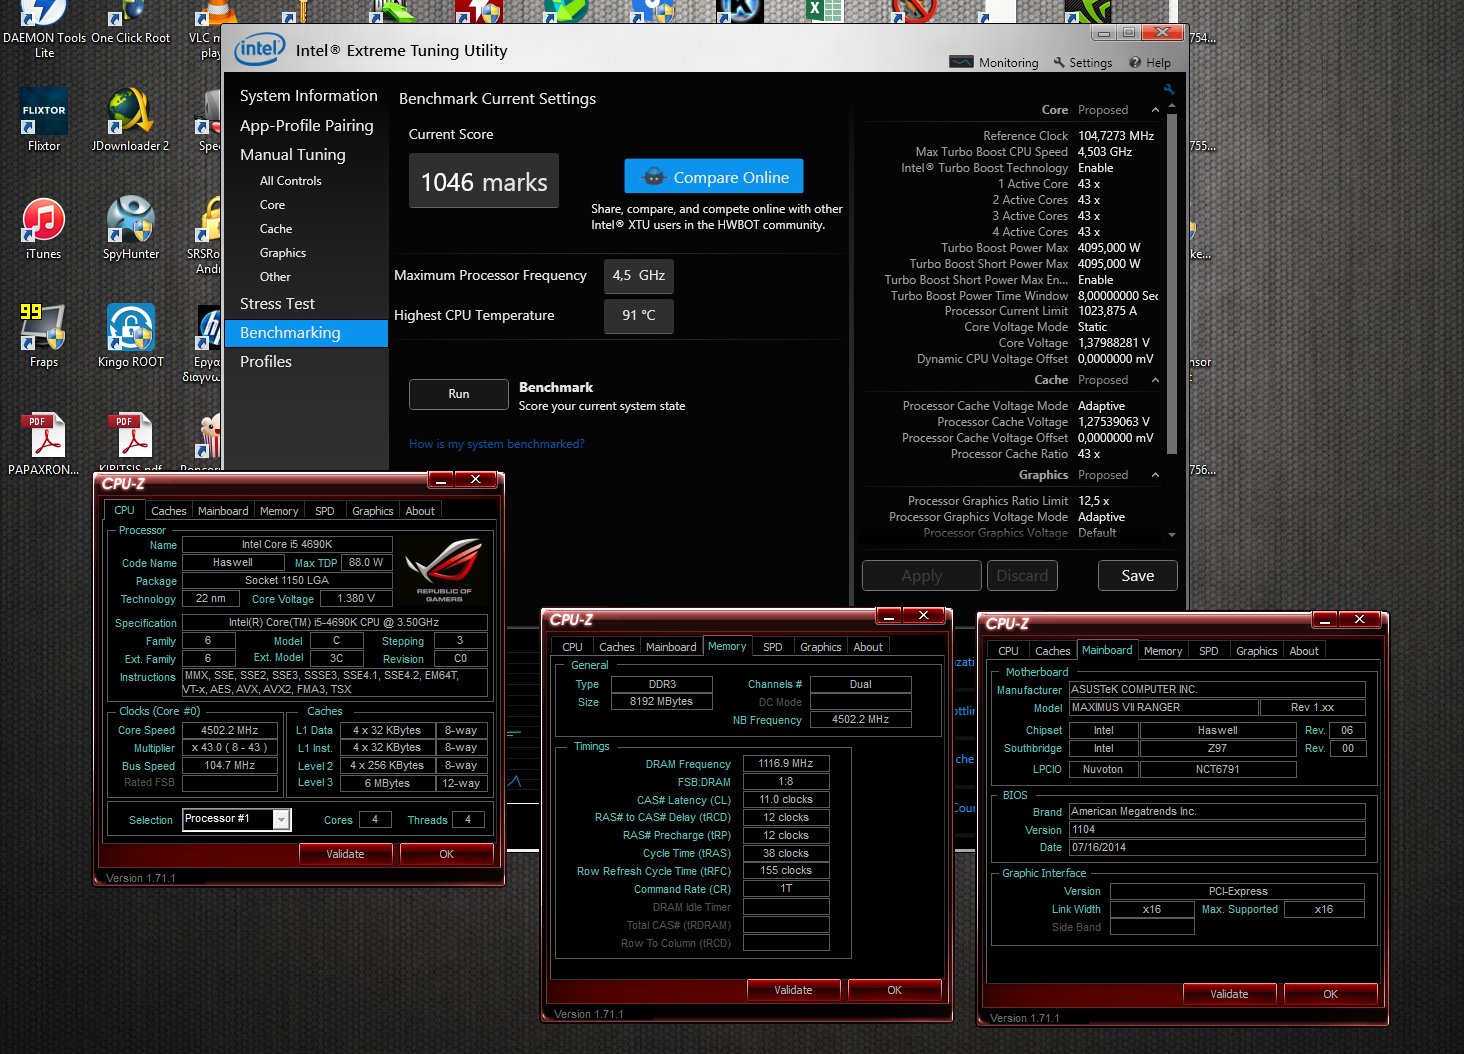
Task: Click Save in proposed settings panel
Action: click(x=1137, y=576)
